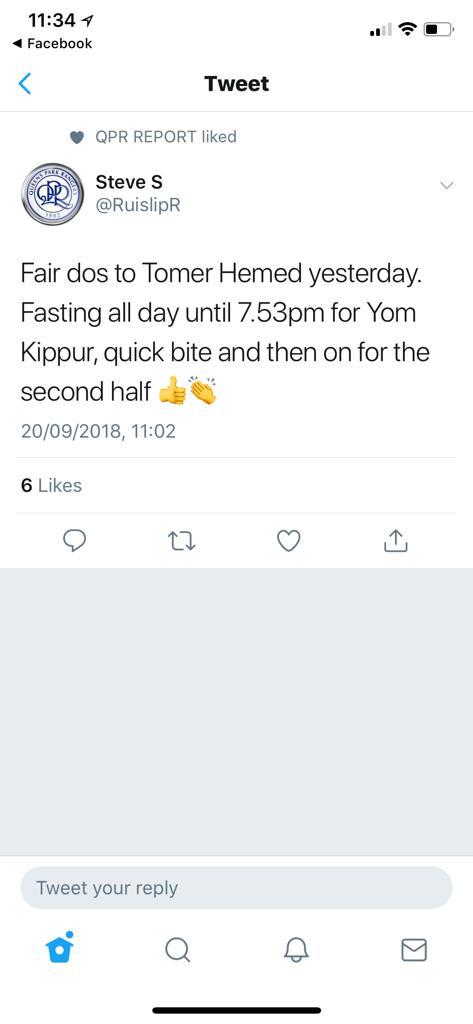Tap the @RuislipR handle
This screenshot has width=473, height=1024.
tap(138, 206)
